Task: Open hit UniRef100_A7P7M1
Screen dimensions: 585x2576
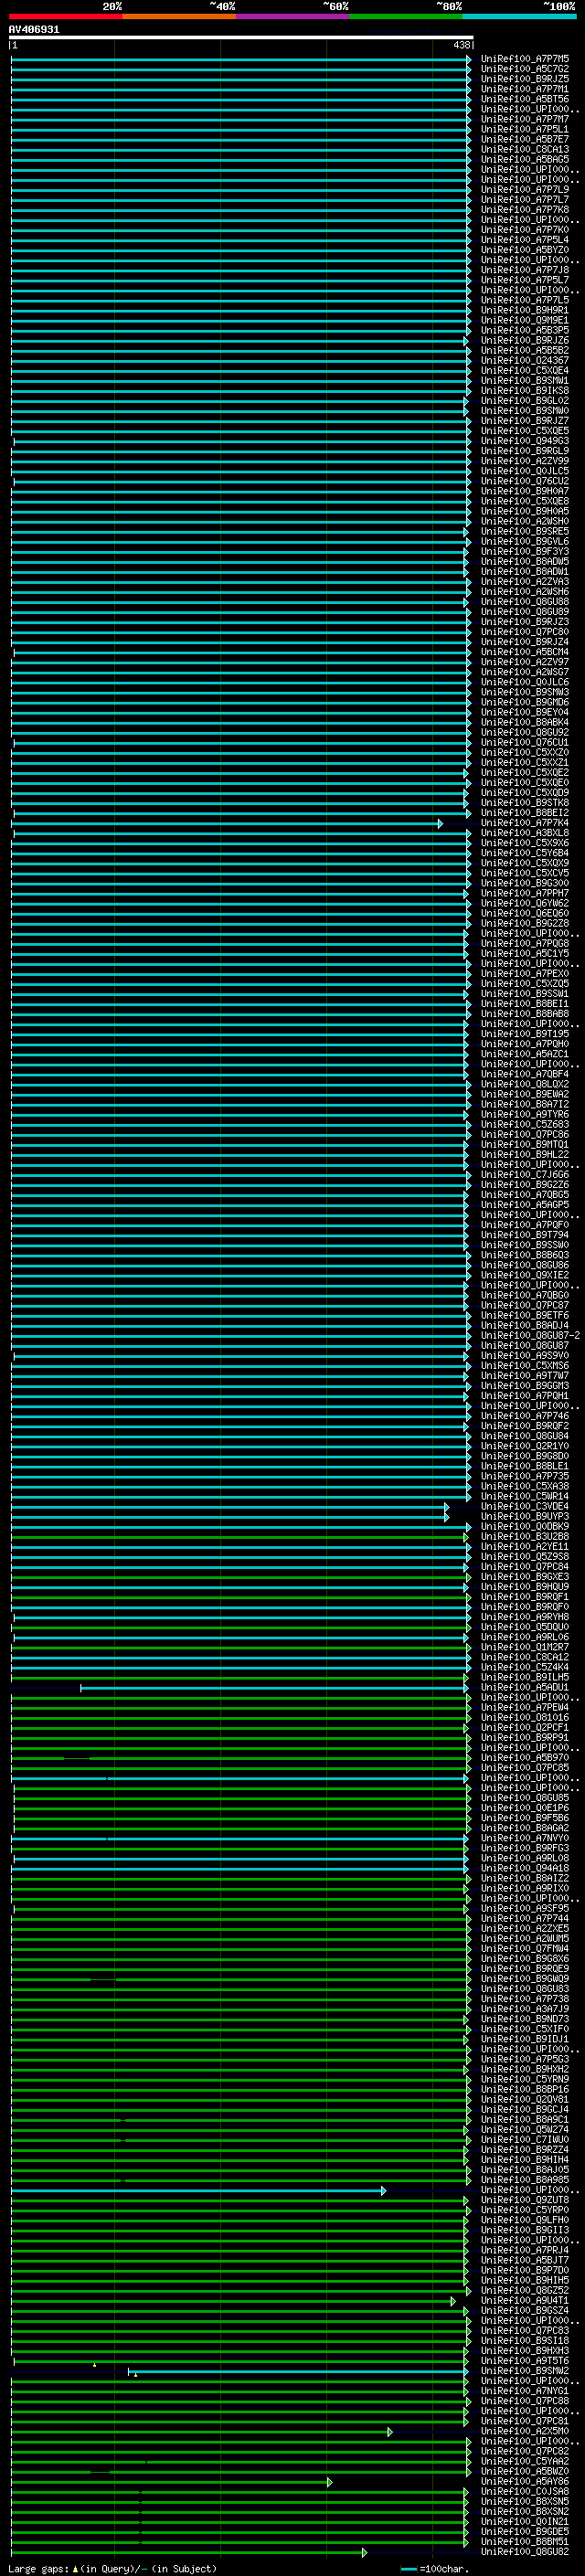Action: point(525,89)
